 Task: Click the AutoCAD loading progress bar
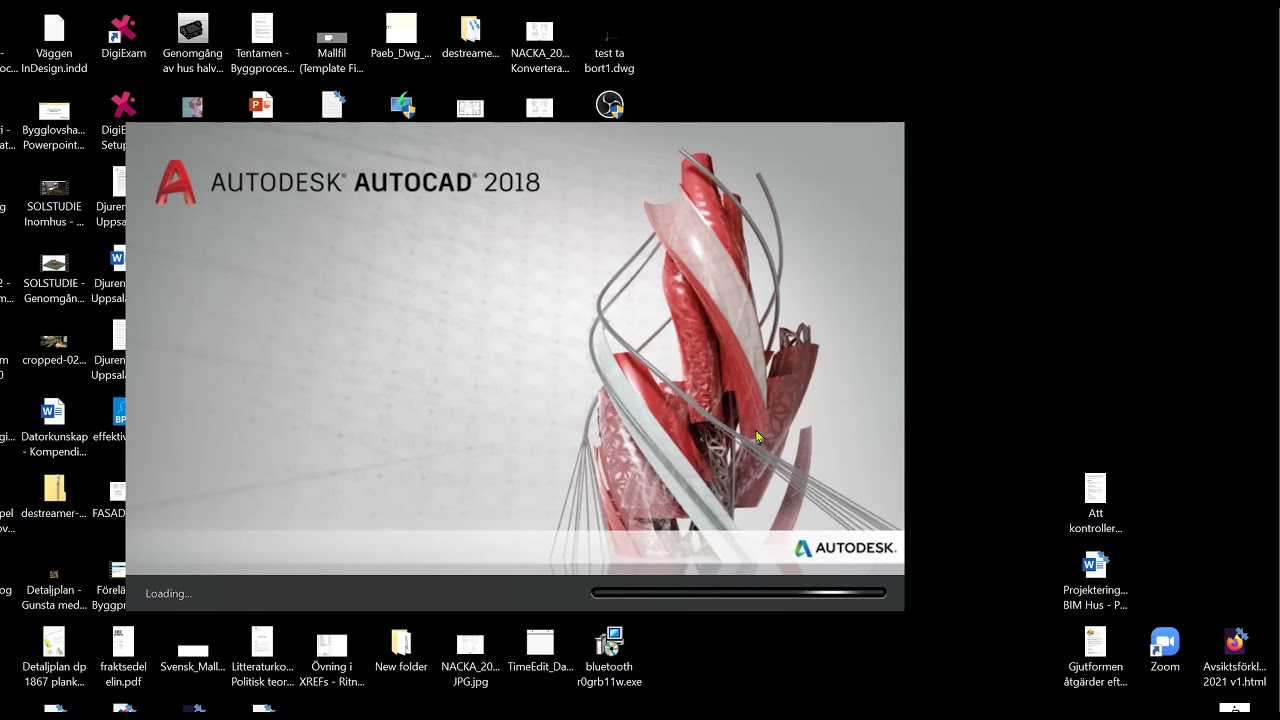[x=738, y=593]
